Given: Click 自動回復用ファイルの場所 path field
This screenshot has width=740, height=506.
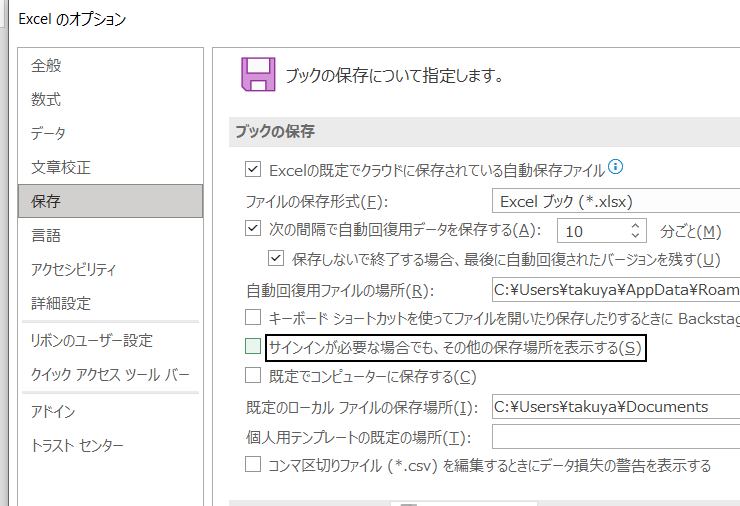Looking at the screenshot, I should click(x=616, y=289).
